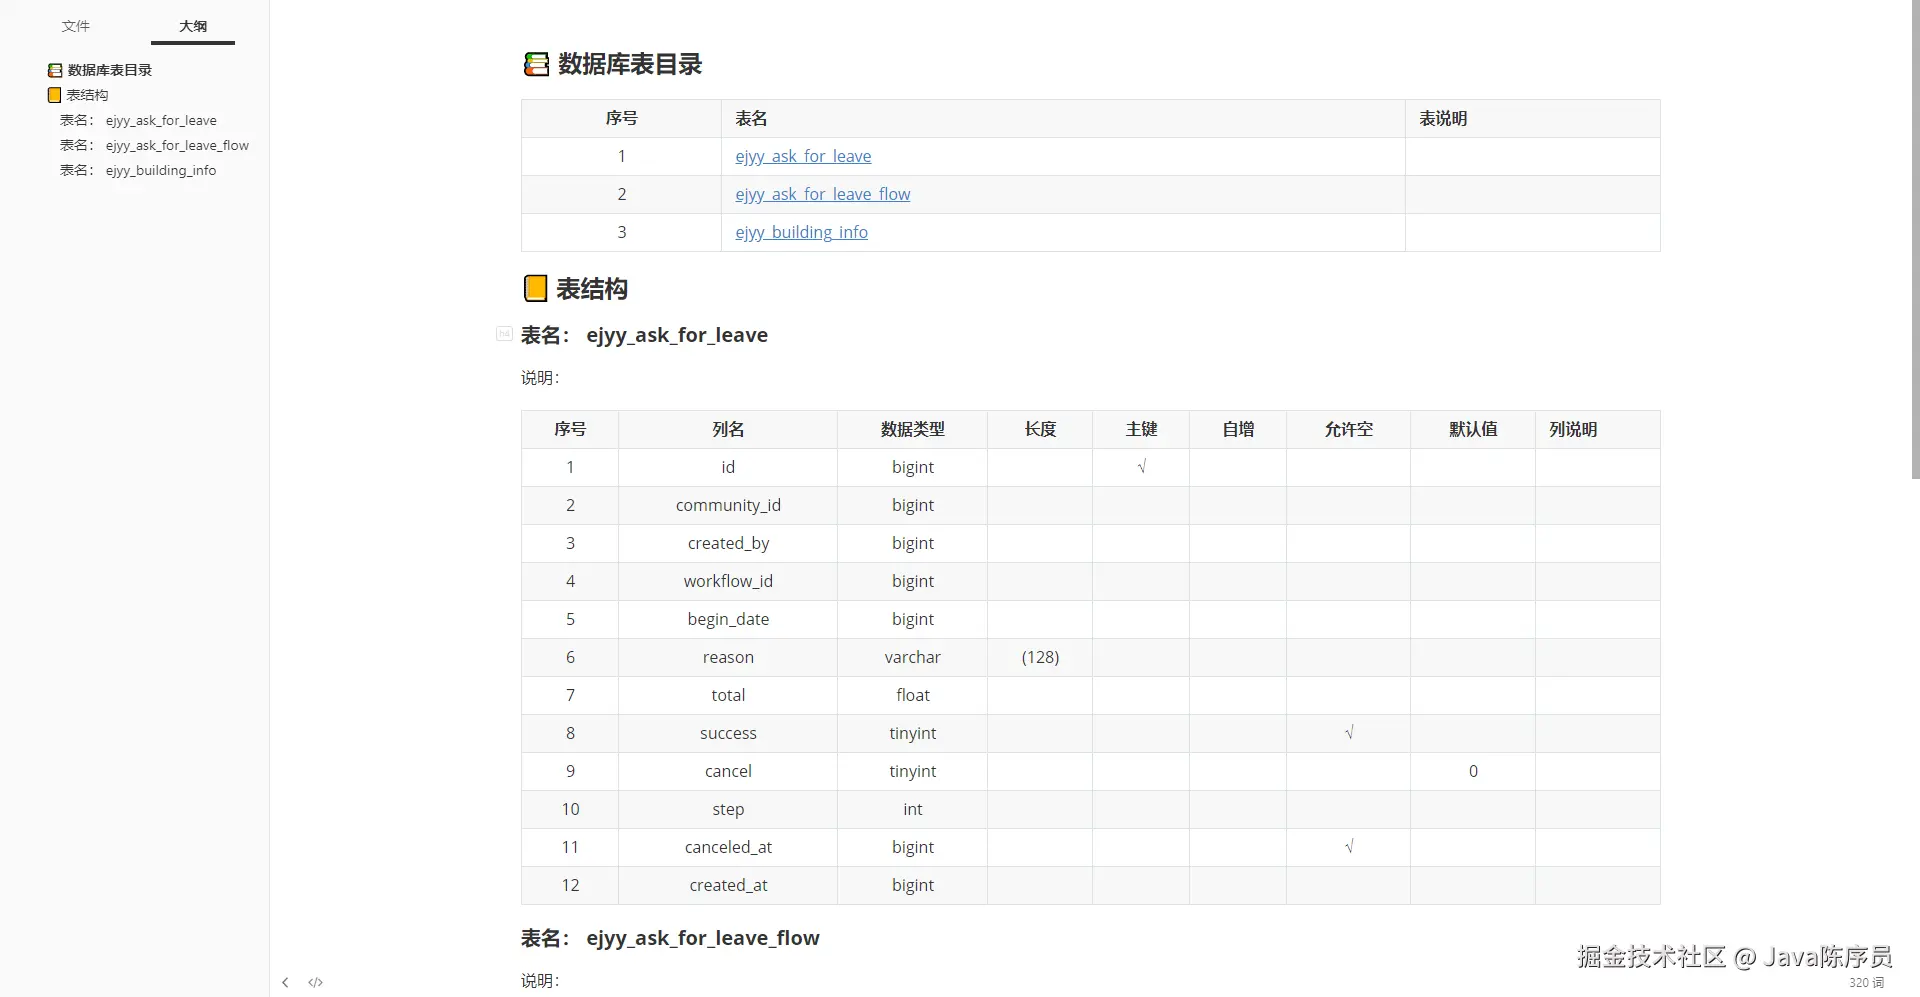Click the 允许空 checkmark in the success row
1920x997 pixels.
coord(1348,733)
